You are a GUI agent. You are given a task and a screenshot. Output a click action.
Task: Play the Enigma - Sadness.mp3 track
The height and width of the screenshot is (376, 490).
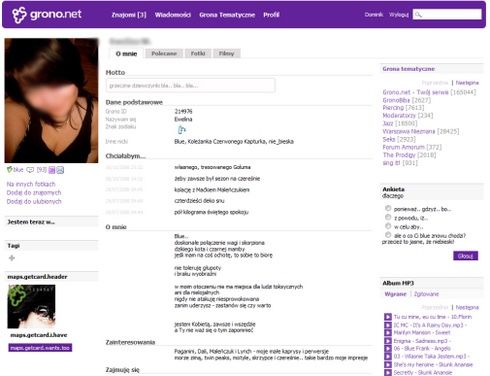388,341
